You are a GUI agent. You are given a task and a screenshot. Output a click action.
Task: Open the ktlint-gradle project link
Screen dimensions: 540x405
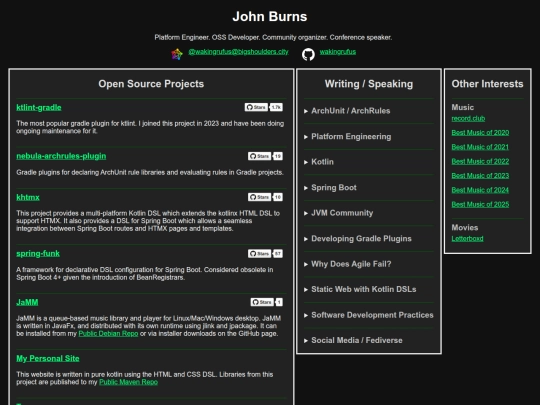tap(39, 107)
